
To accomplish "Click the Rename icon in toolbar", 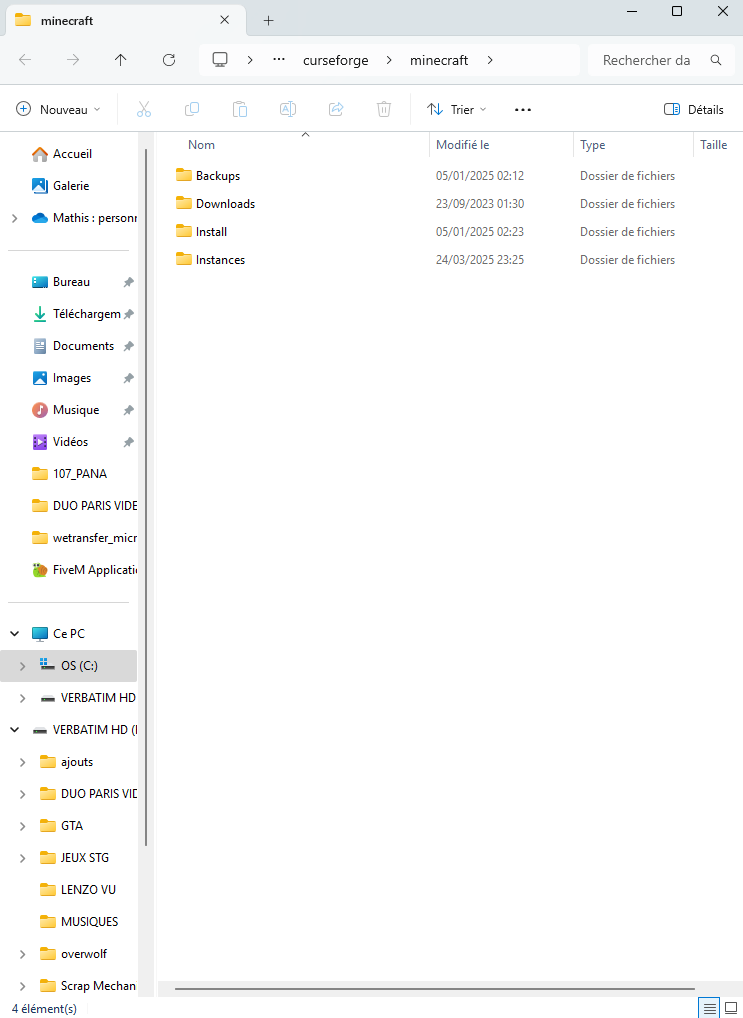I will tap(288, 109).
